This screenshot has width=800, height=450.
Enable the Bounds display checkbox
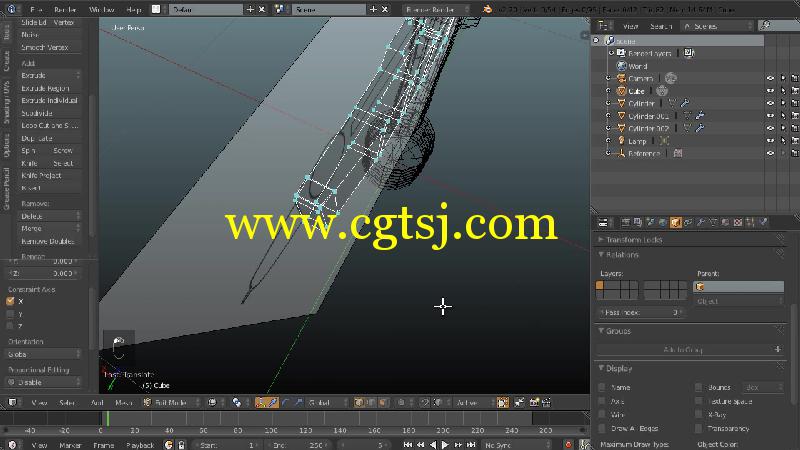click(x=698, y=387)
